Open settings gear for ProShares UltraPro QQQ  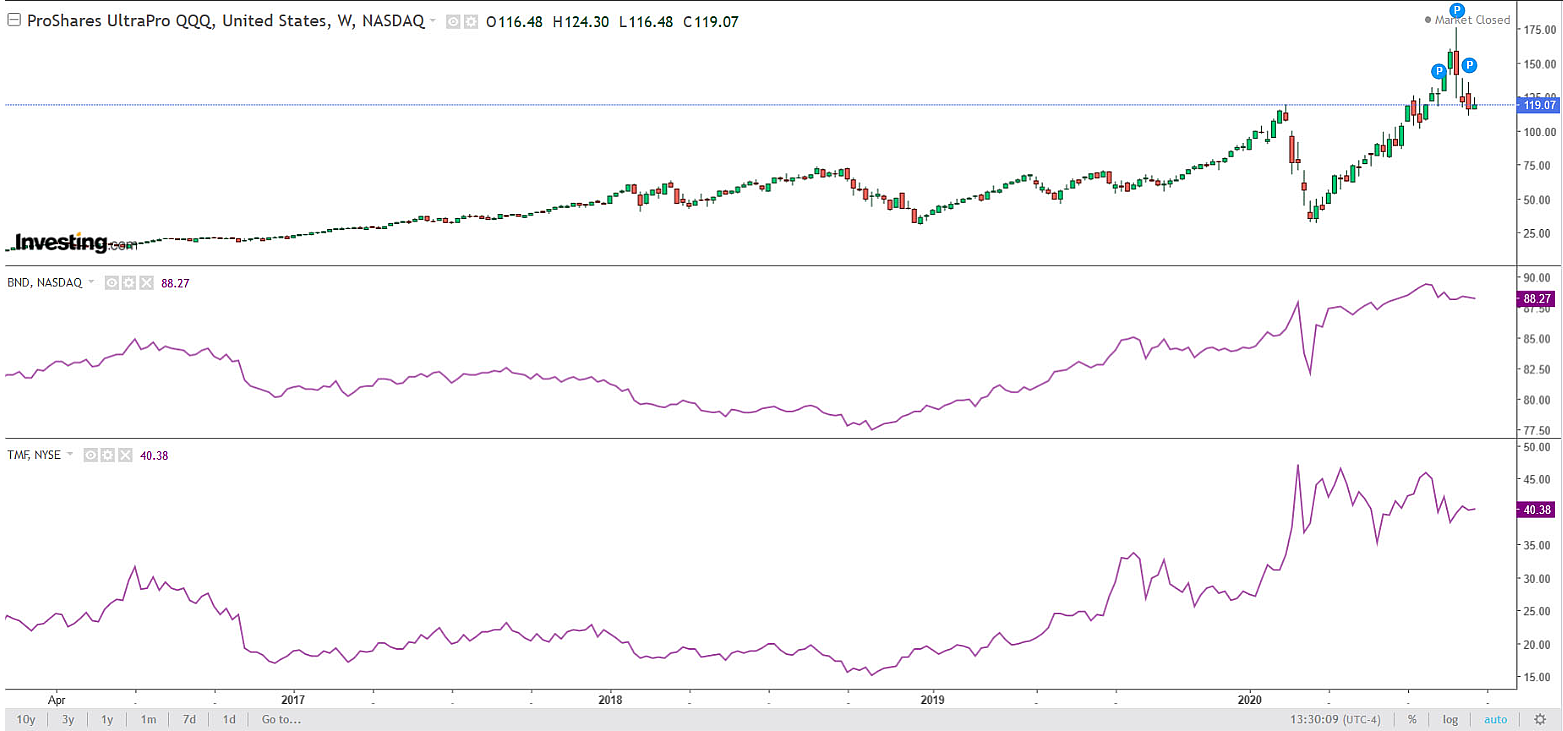(470, 21)
